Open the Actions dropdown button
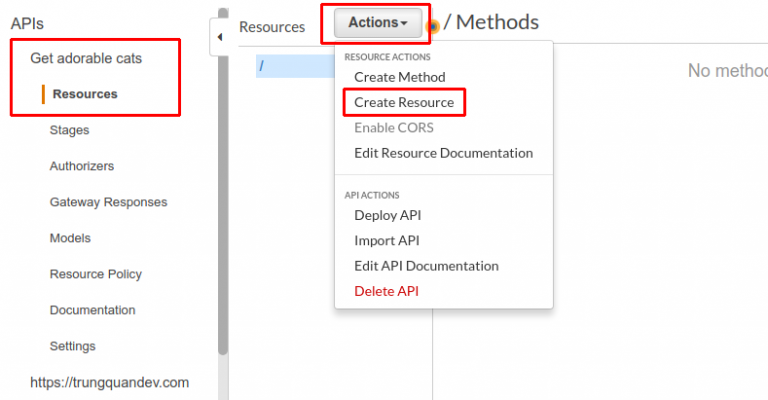The width and height of the screenshot is (768, 400). pos(377,22)
